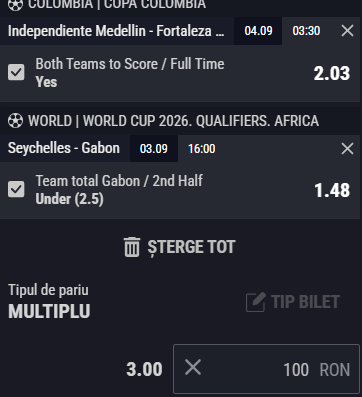Click the 3.00 total odds value
362x397 pixels.
click(x=144, y=369)
